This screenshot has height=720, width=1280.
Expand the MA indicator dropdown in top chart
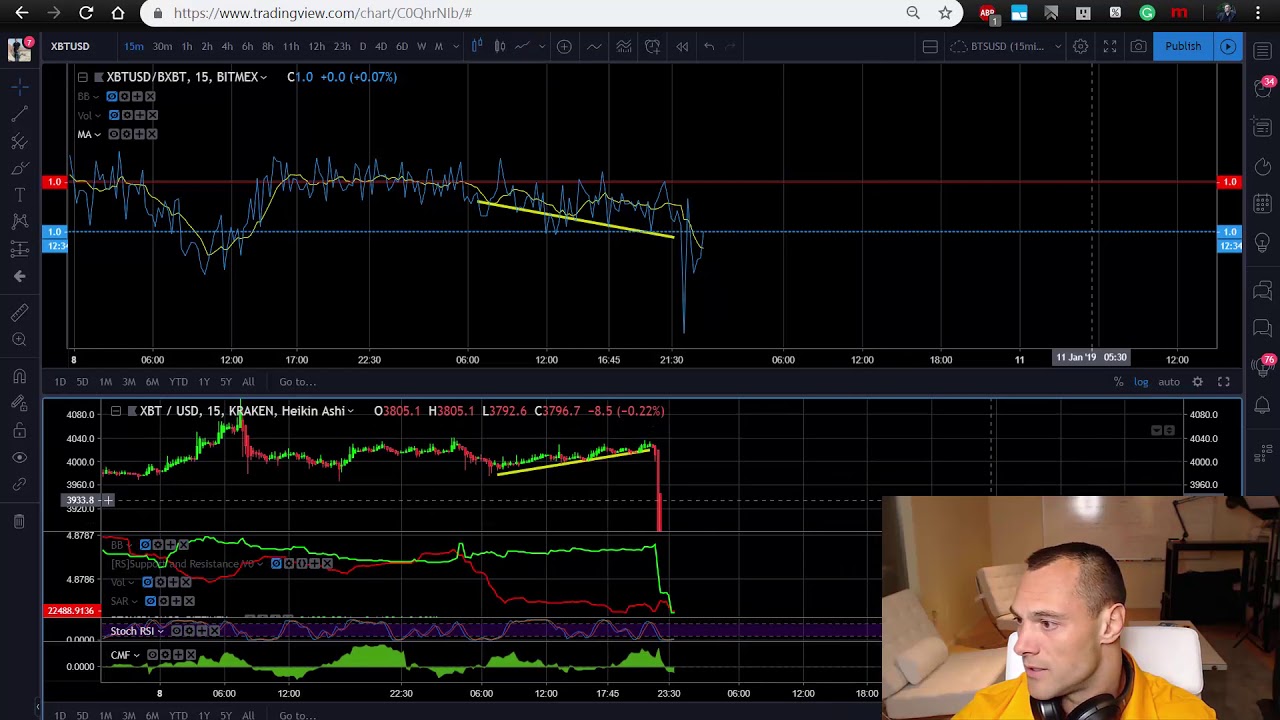click(97, 134)
